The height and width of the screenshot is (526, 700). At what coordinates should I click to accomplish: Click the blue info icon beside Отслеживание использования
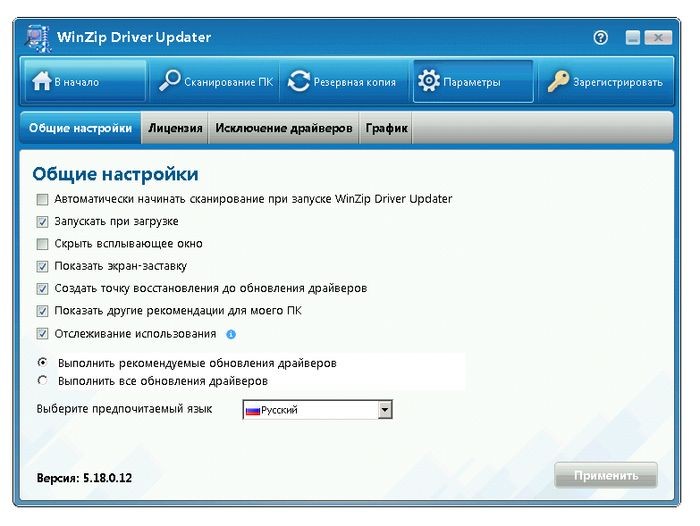[231, 334]
